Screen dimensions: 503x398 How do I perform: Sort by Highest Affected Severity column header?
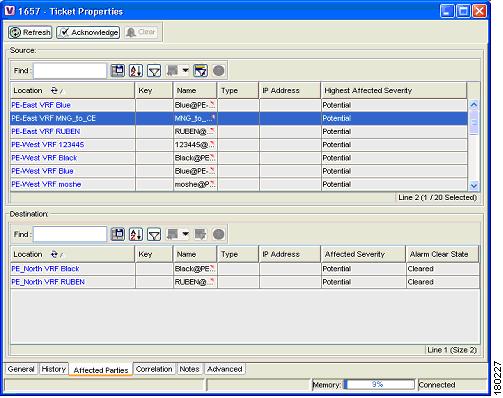click(x=394, y=90)
